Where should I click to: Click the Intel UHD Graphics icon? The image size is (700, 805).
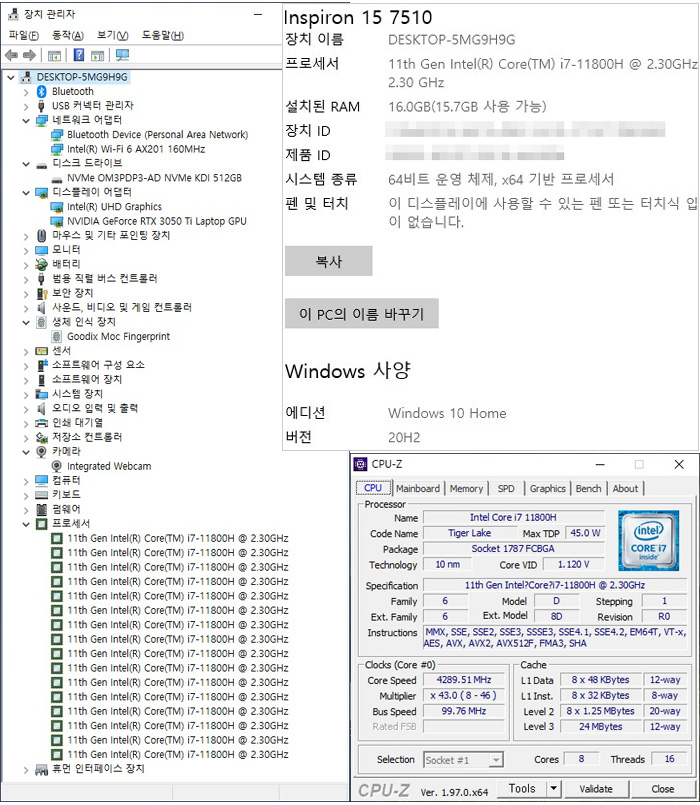point(56,207)
